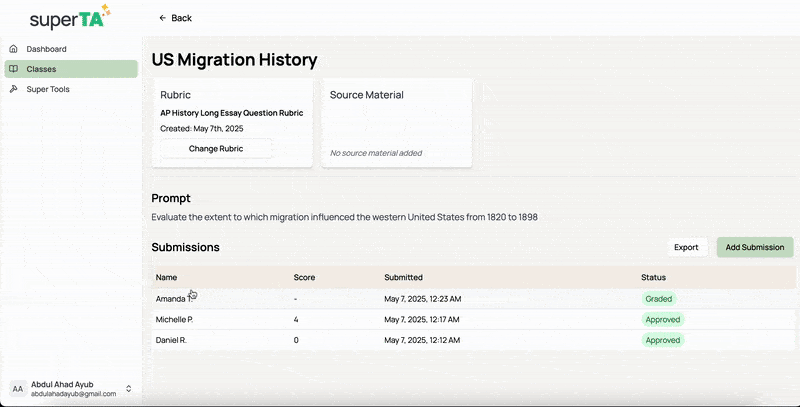Click the back arrow icon
800x407 pixels.
point(163,18)
